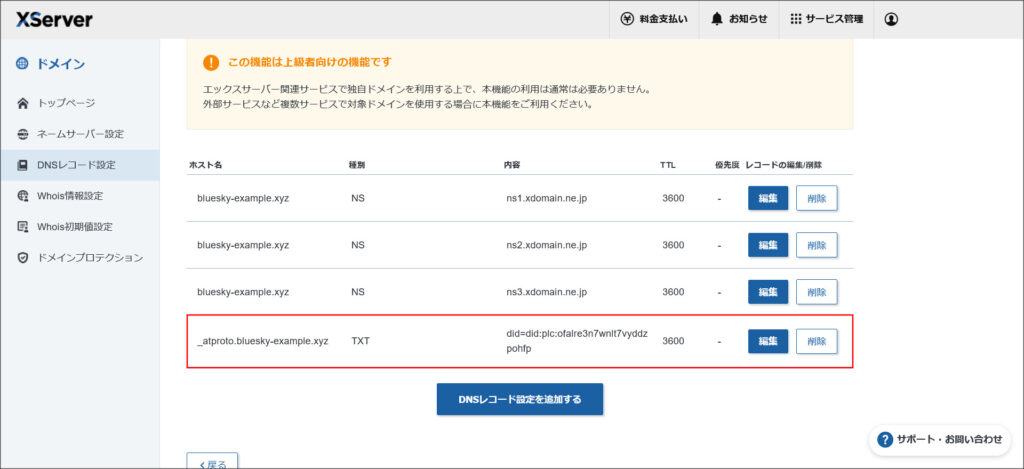The width and height of the screenshot is (1024, 469).
Task: Delete the ns2.xdomain.ne.jp NS record
Action: pyautogui.click(x=816, y=246)
